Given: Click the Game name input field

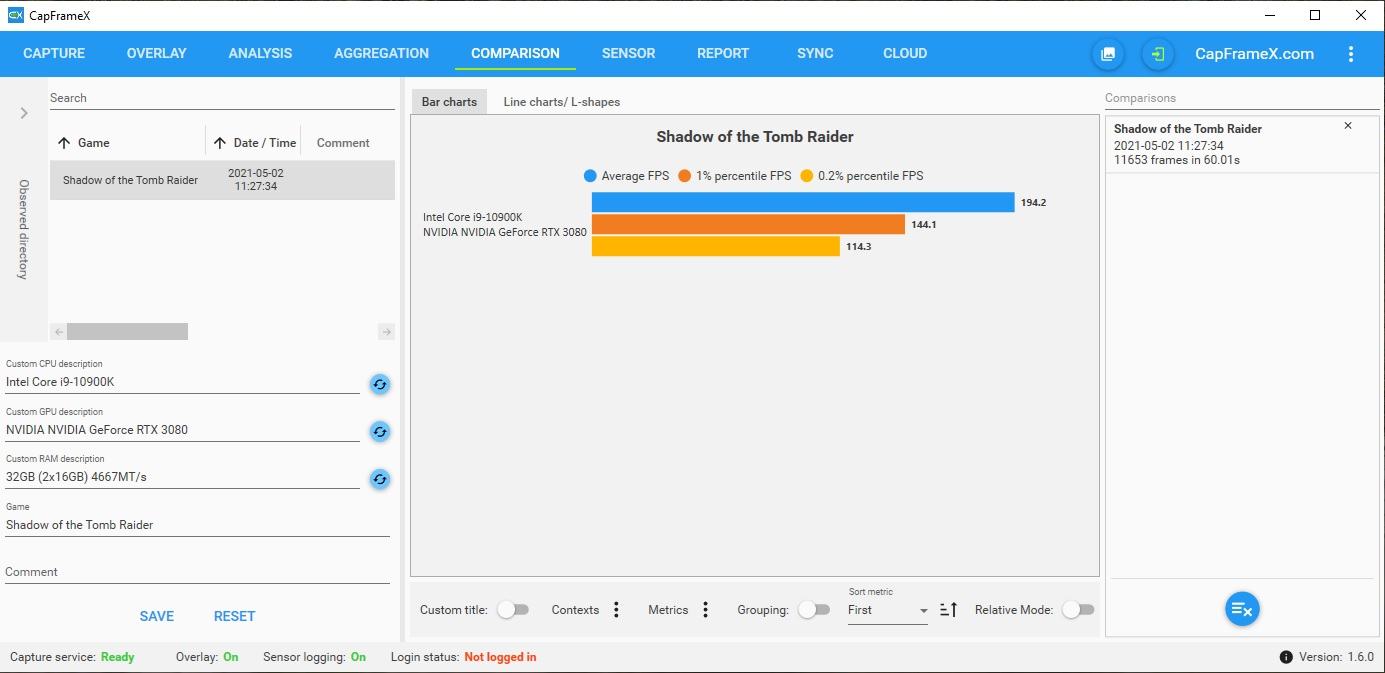Looking at the screenshot, I should [197, 525].
